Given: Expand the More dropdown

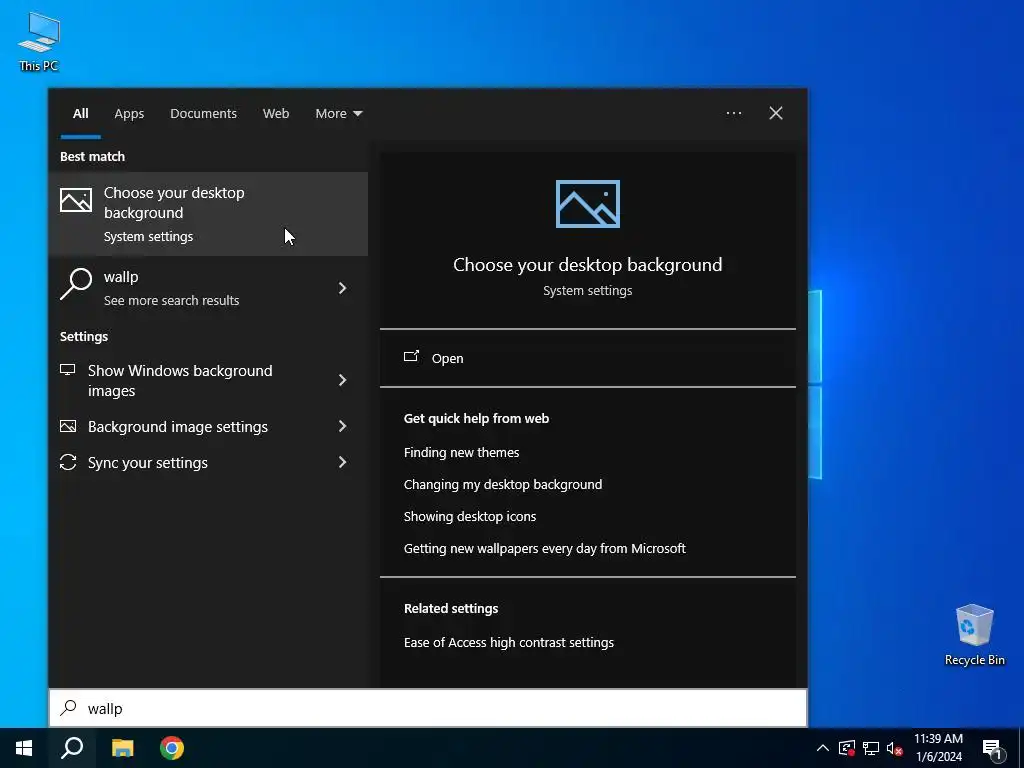Looking at the screenshot, I should point(338,114).
